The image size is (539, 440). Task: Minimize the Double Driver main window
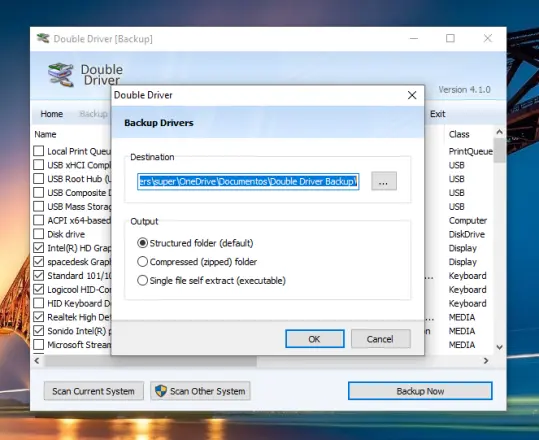tap(414, 38)
